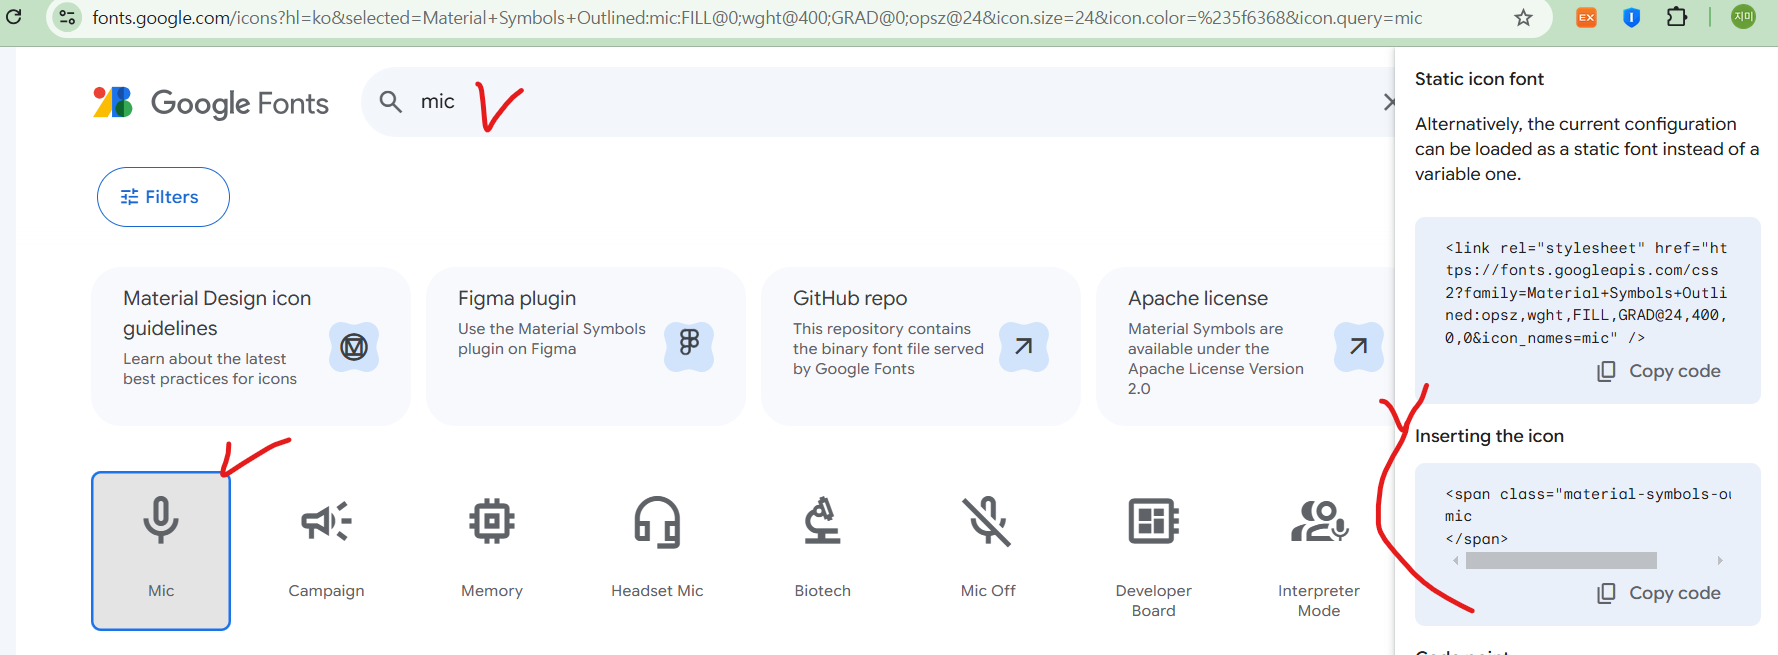Open the Filters button
This screenshot has width=1778, height=655.
pos(163,197)
